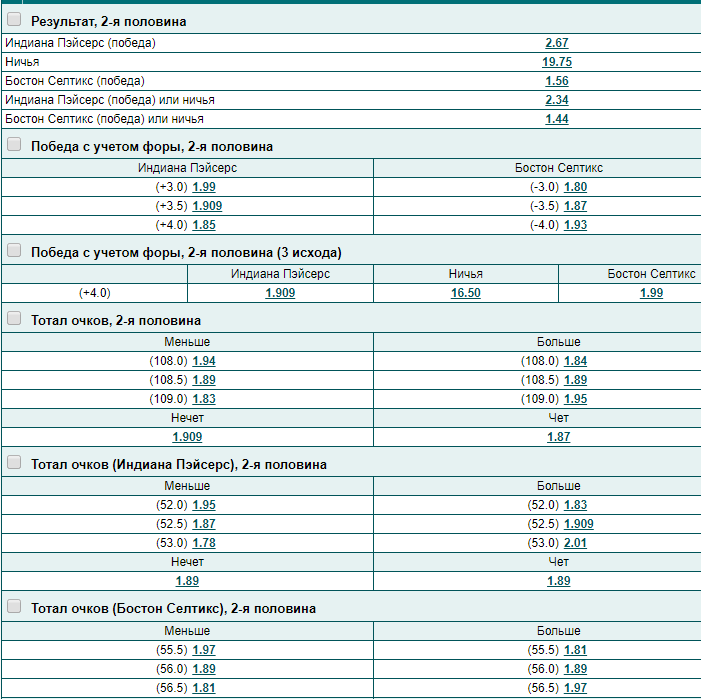
Task: Select Индиана total Нечет odds 1.89
Action: 187,581
